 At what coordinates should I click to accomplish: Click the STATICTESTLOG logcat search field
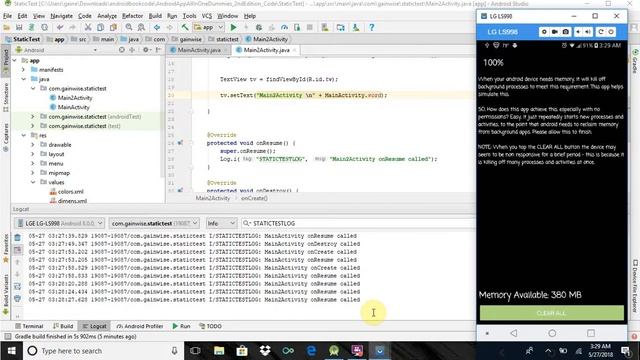pos(358,223)
